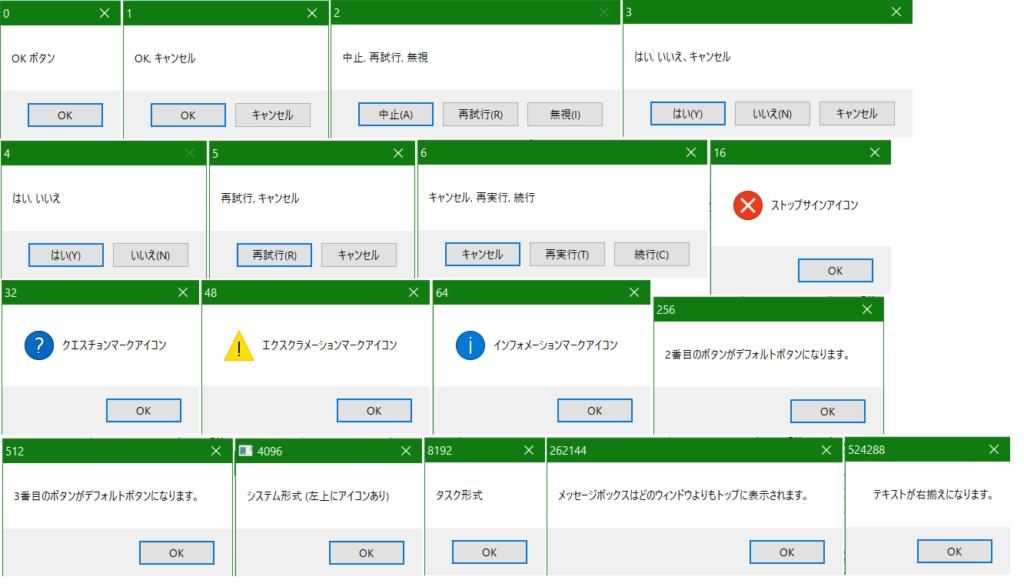Close dialog 4096 with X button

coord(406,451)
